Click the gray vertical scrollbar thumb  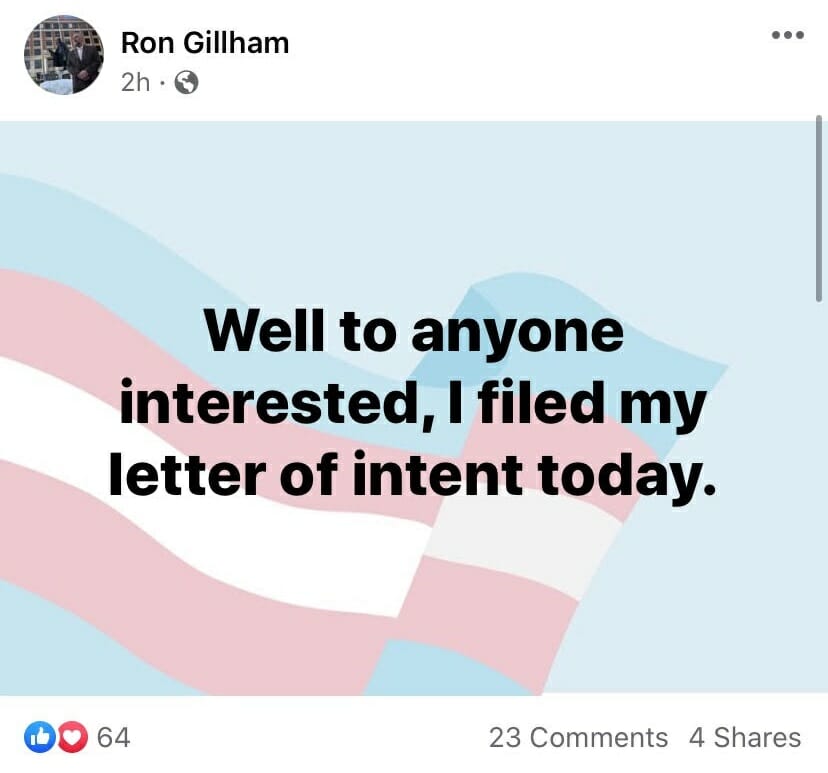pos(819,208)
